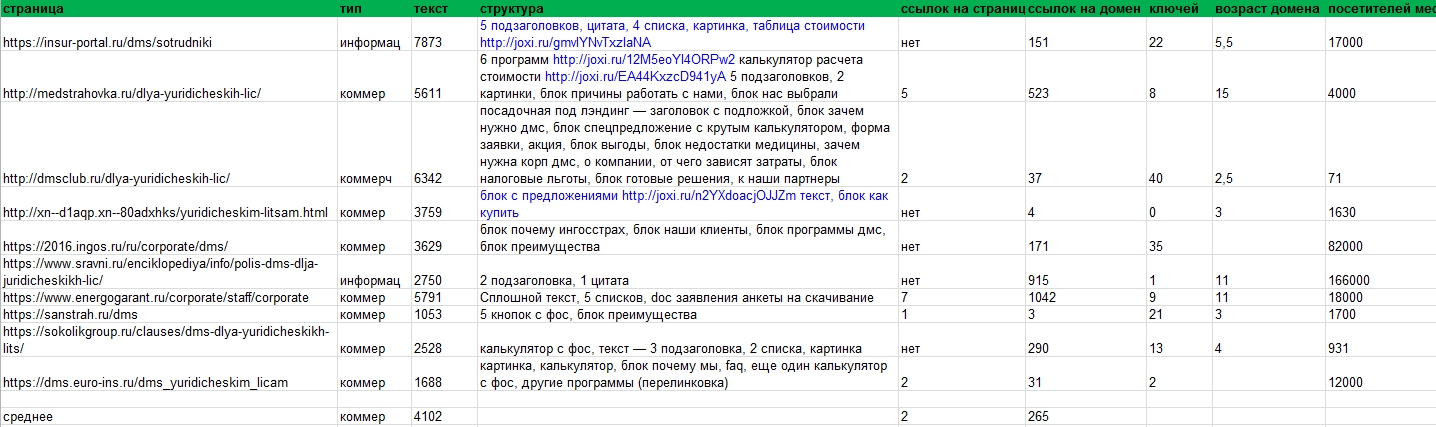Select the visitors cell 18000
The width and height of the screenshot is (1436, 427).
pos(1380,297)
